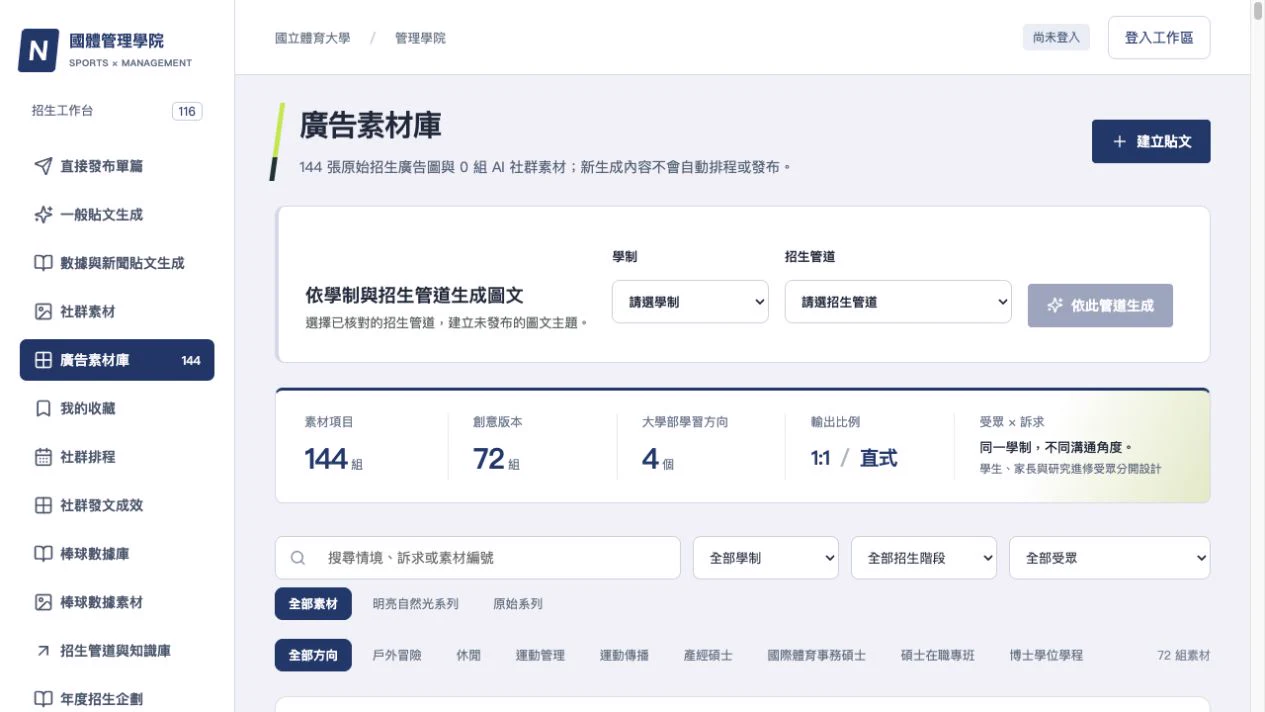Click the 建立貼文 button
Image resolution: width=1265 pixels, height=712 pixels.
tap(1151, 142)
